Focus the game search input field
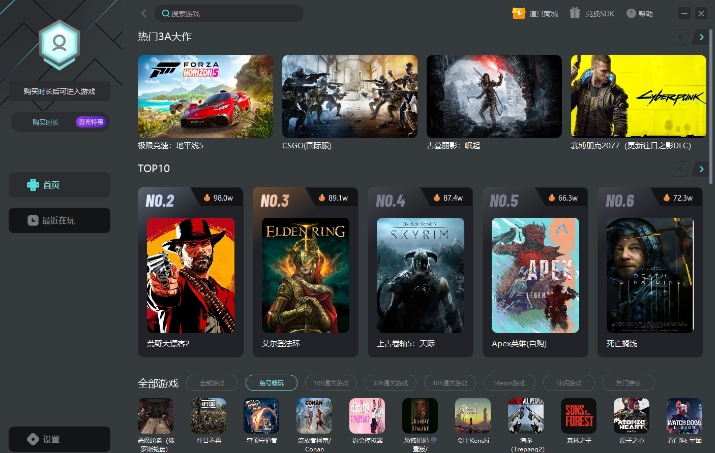The height and width of the screenshot is (453, 715). pos(229,14)
